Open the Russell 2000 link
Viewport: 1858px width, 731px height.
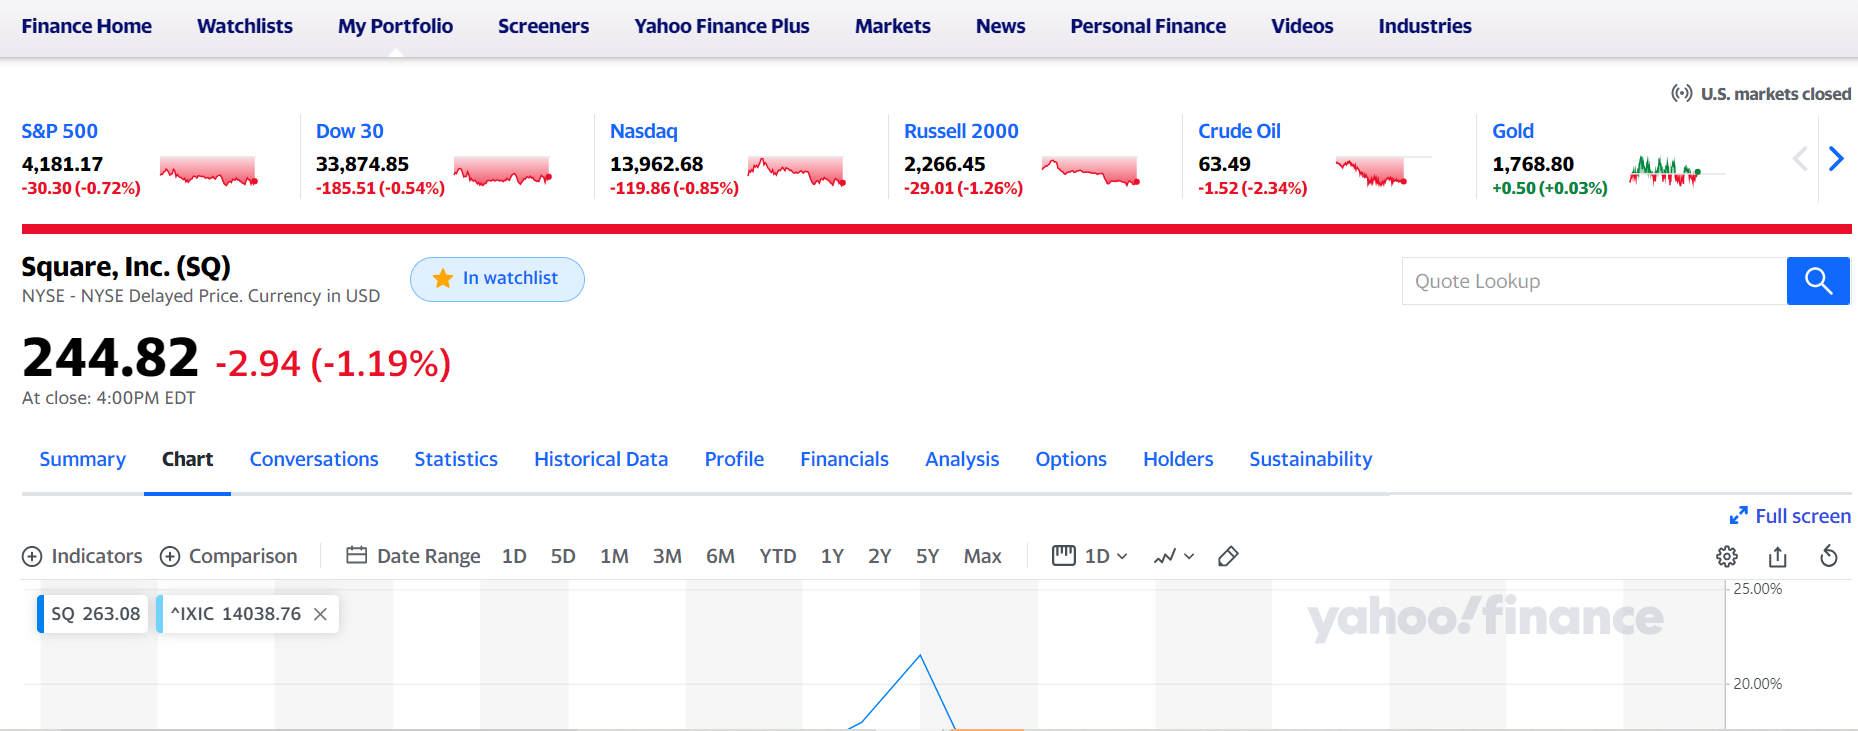tap(961, 131)
